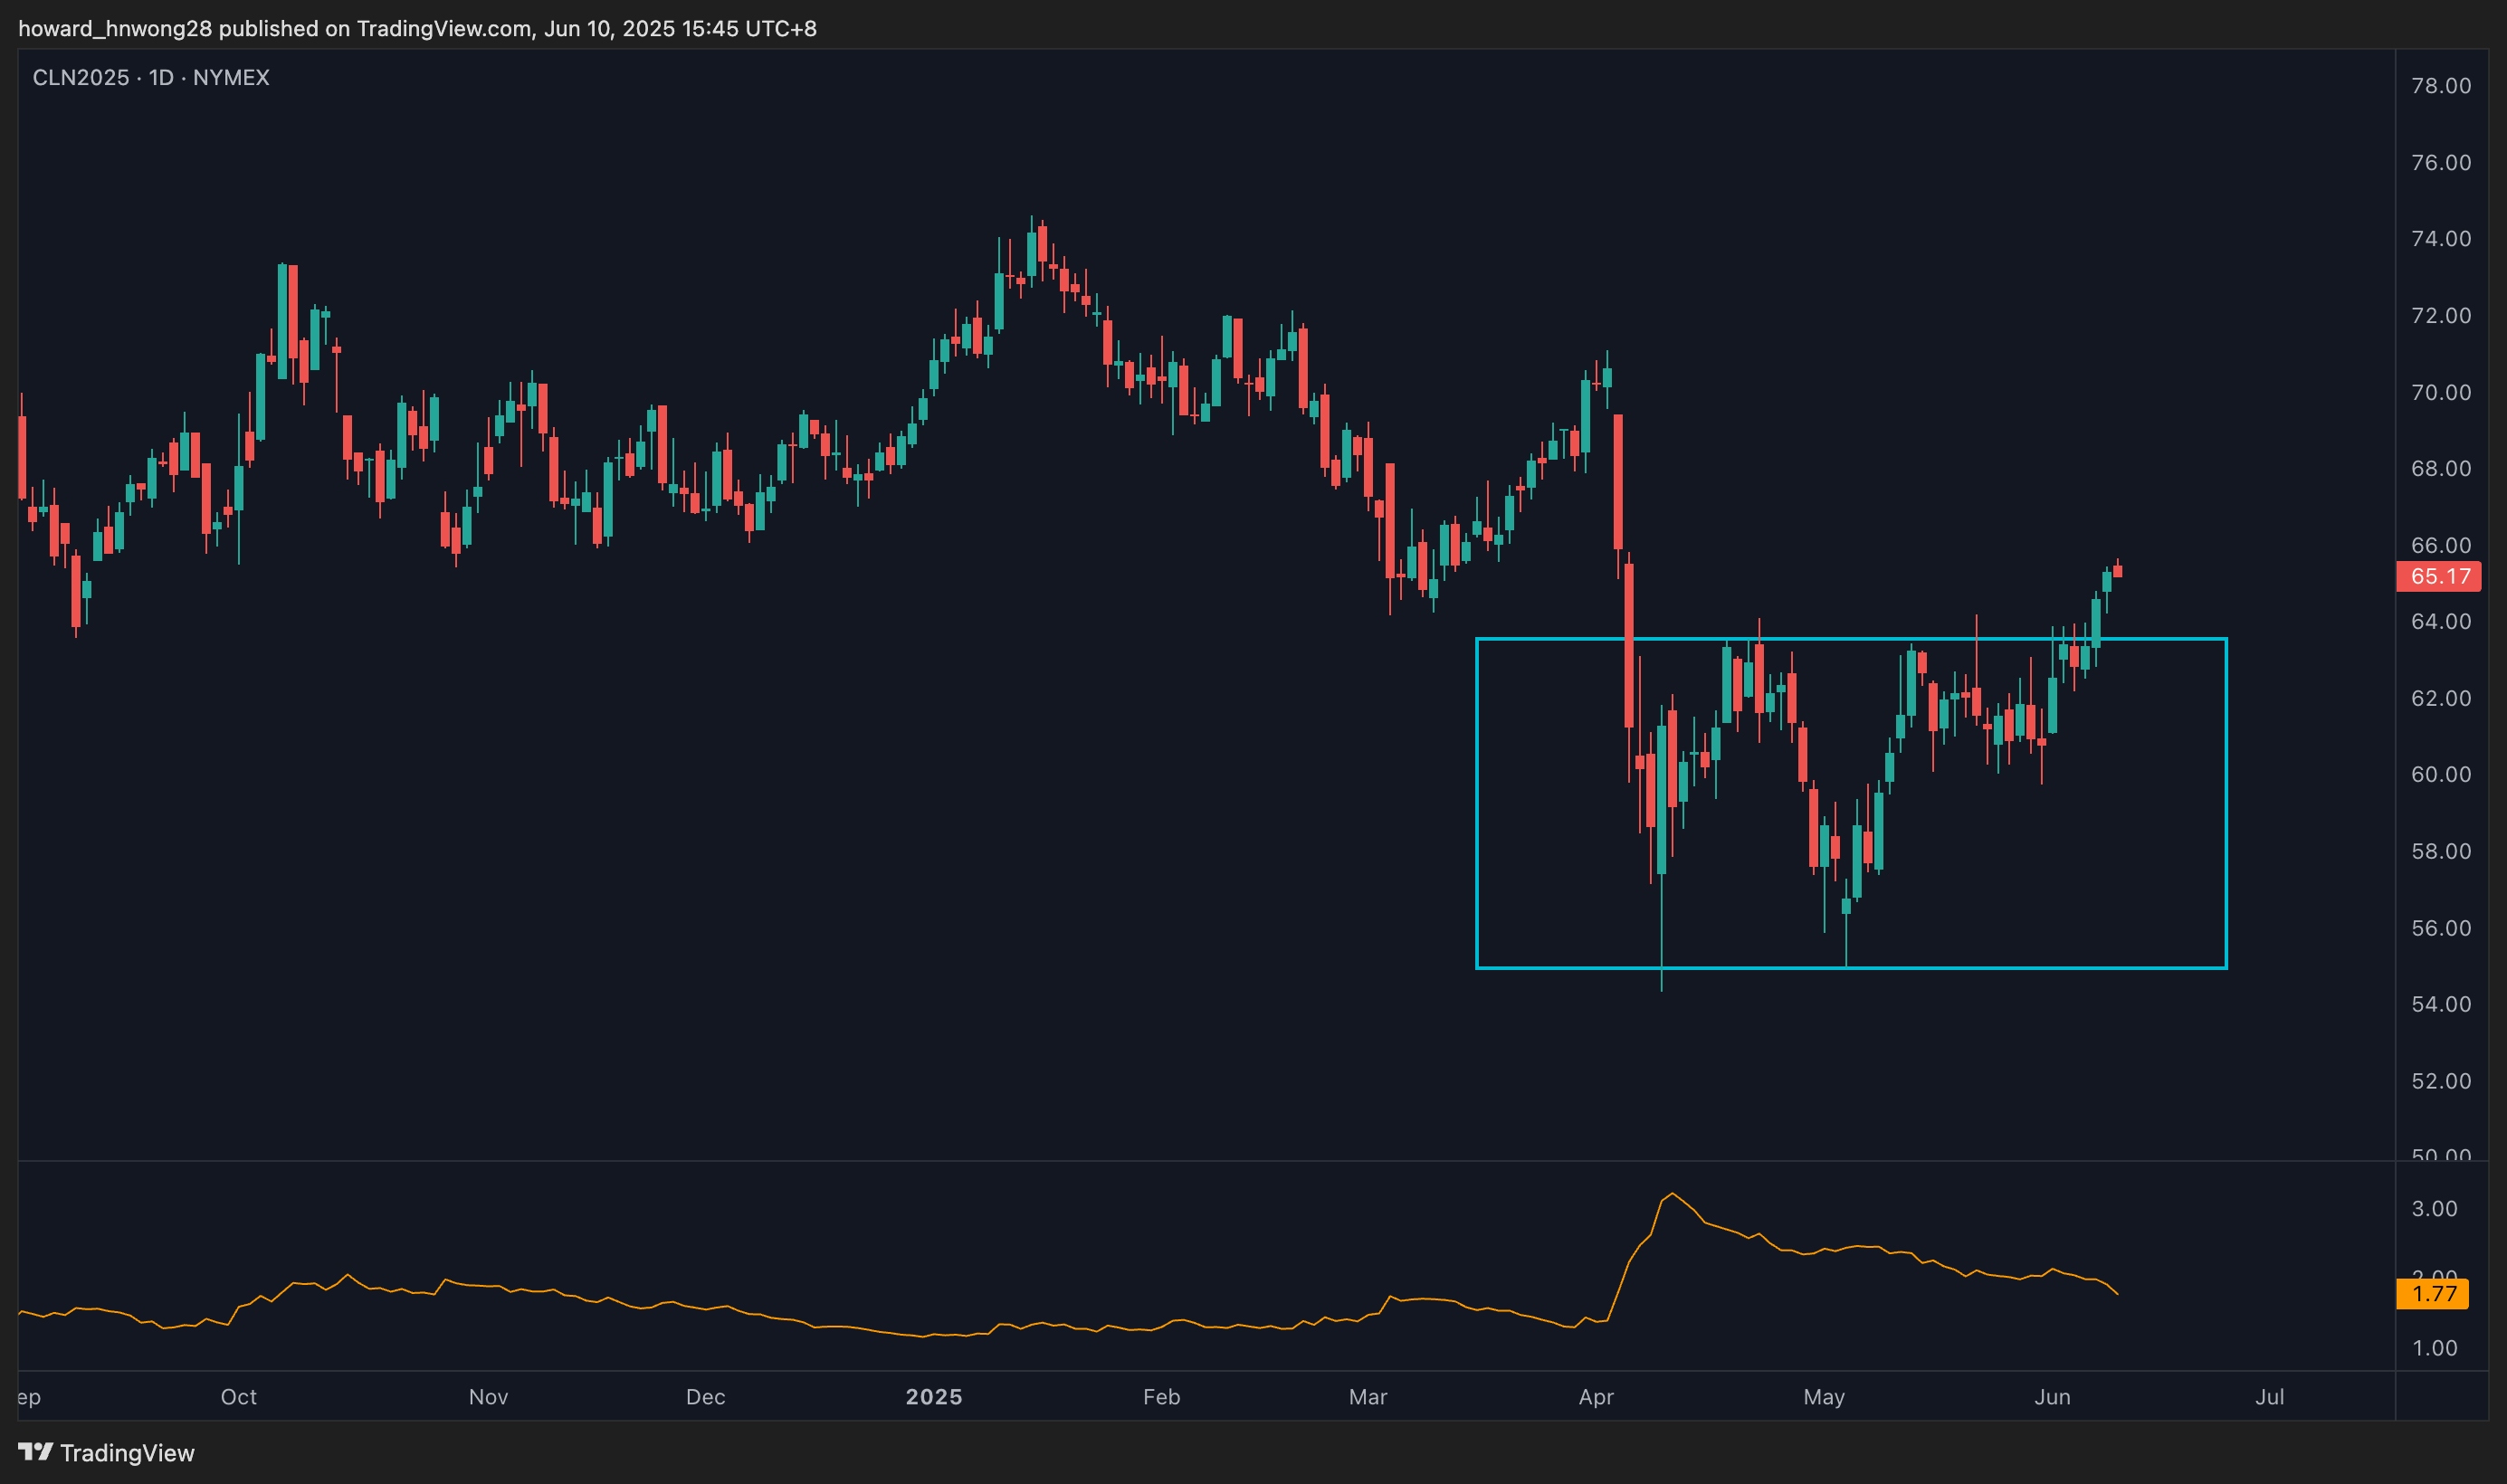Click the 2025 year label on time axis

pyautogui.click(x=933, y=1397)
